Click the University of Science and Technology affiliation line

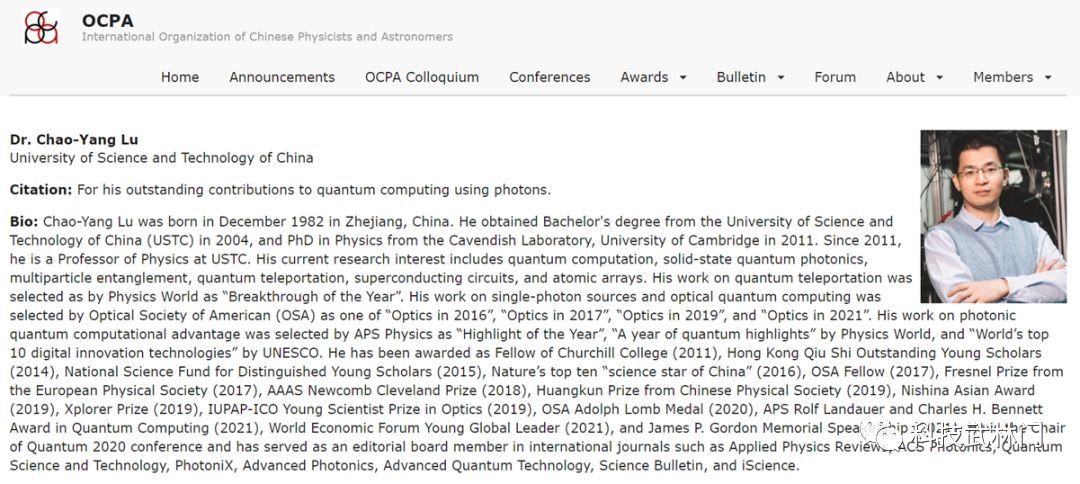pos(161,157)
